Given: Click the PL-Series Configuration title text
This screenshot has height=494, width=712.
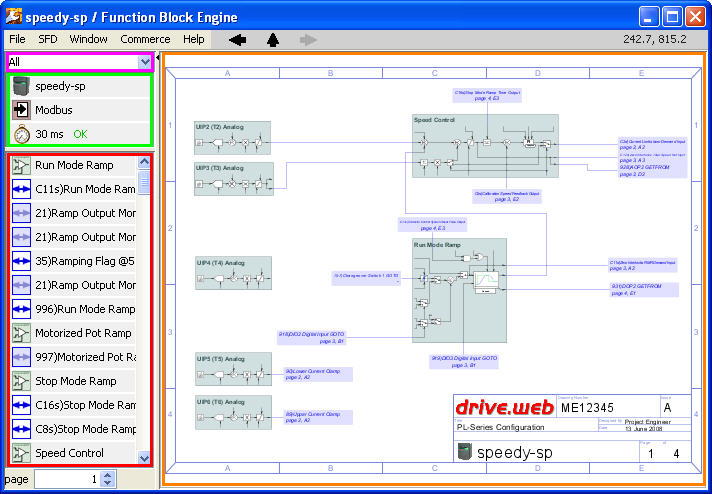Looking at the screenshot, I should point(500,427).
